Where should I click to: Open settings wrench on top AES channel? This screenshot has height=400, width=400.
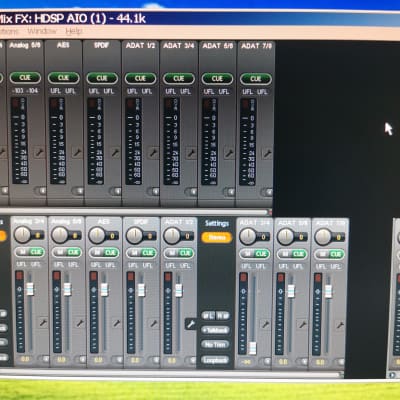(x=77, y=153)
